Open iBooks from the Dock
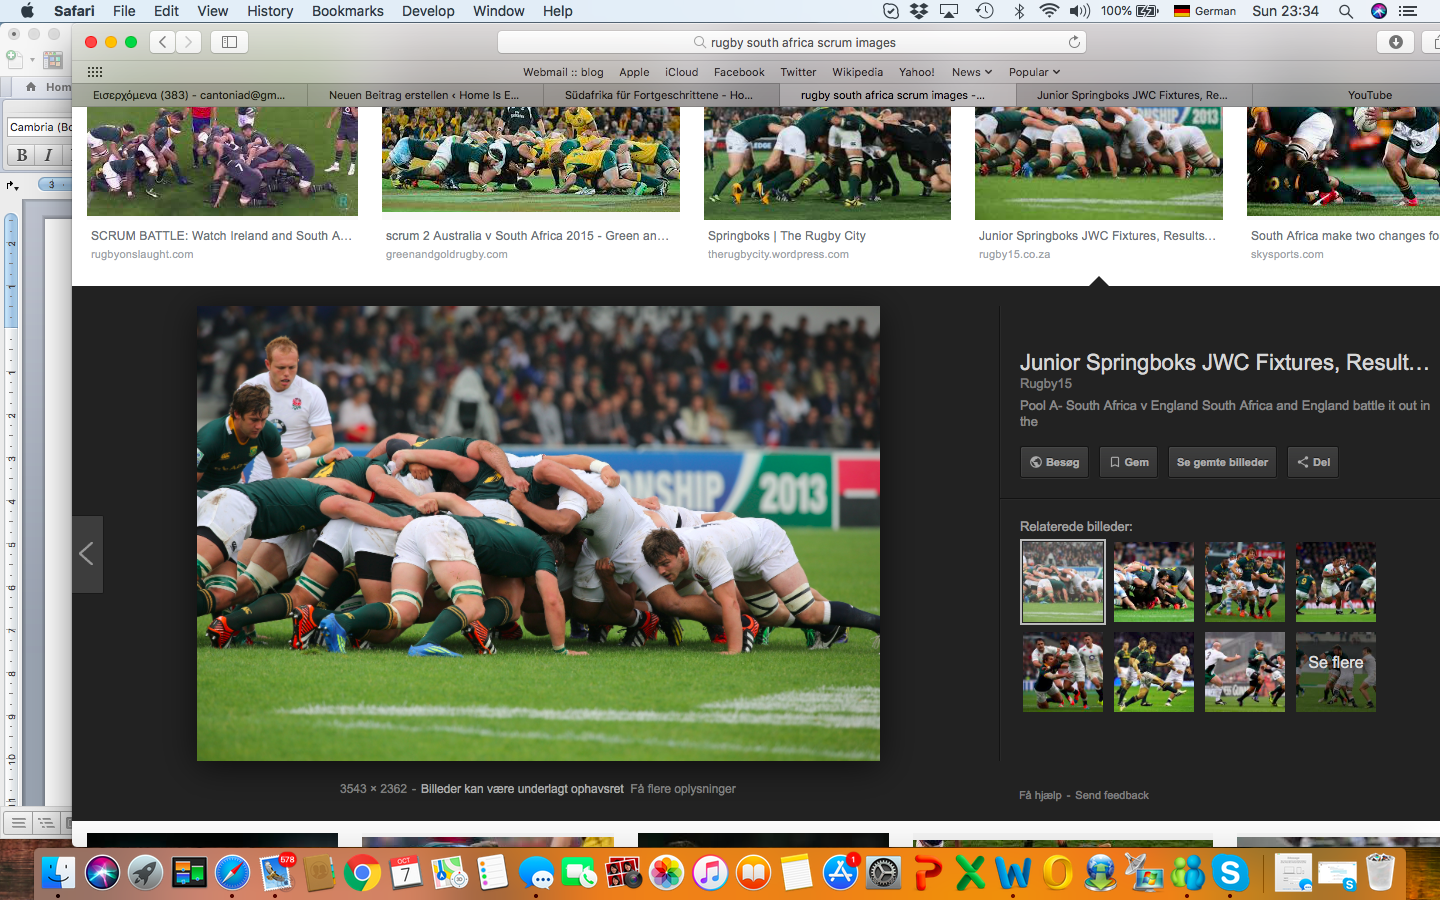1440x900 pixels. point(754,873)
